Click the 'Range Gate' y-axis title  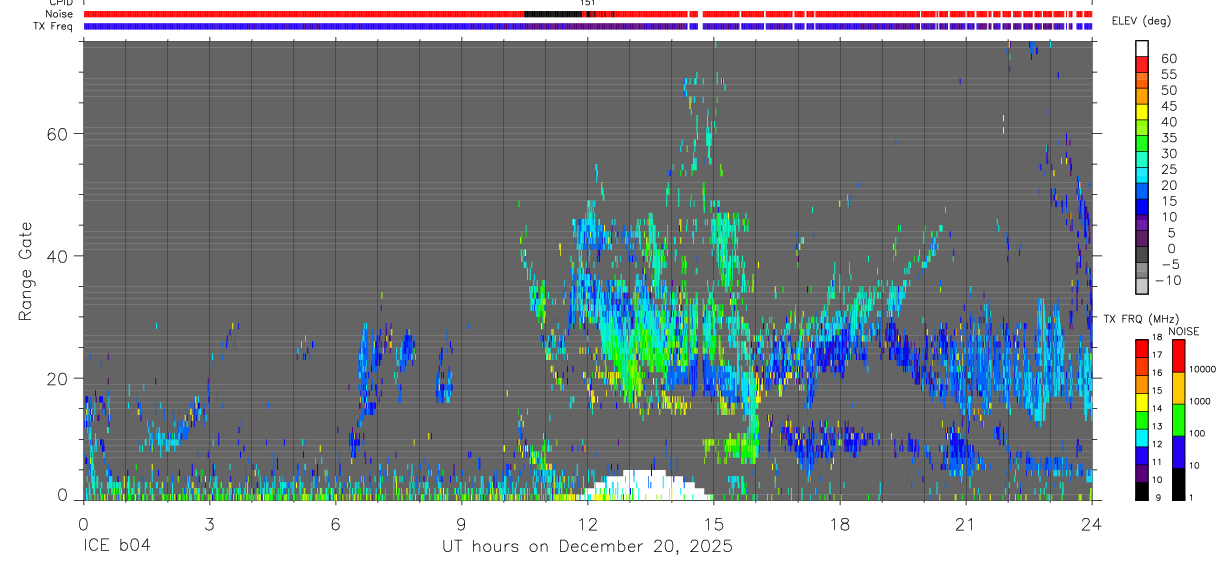click(x=26, y=271)
